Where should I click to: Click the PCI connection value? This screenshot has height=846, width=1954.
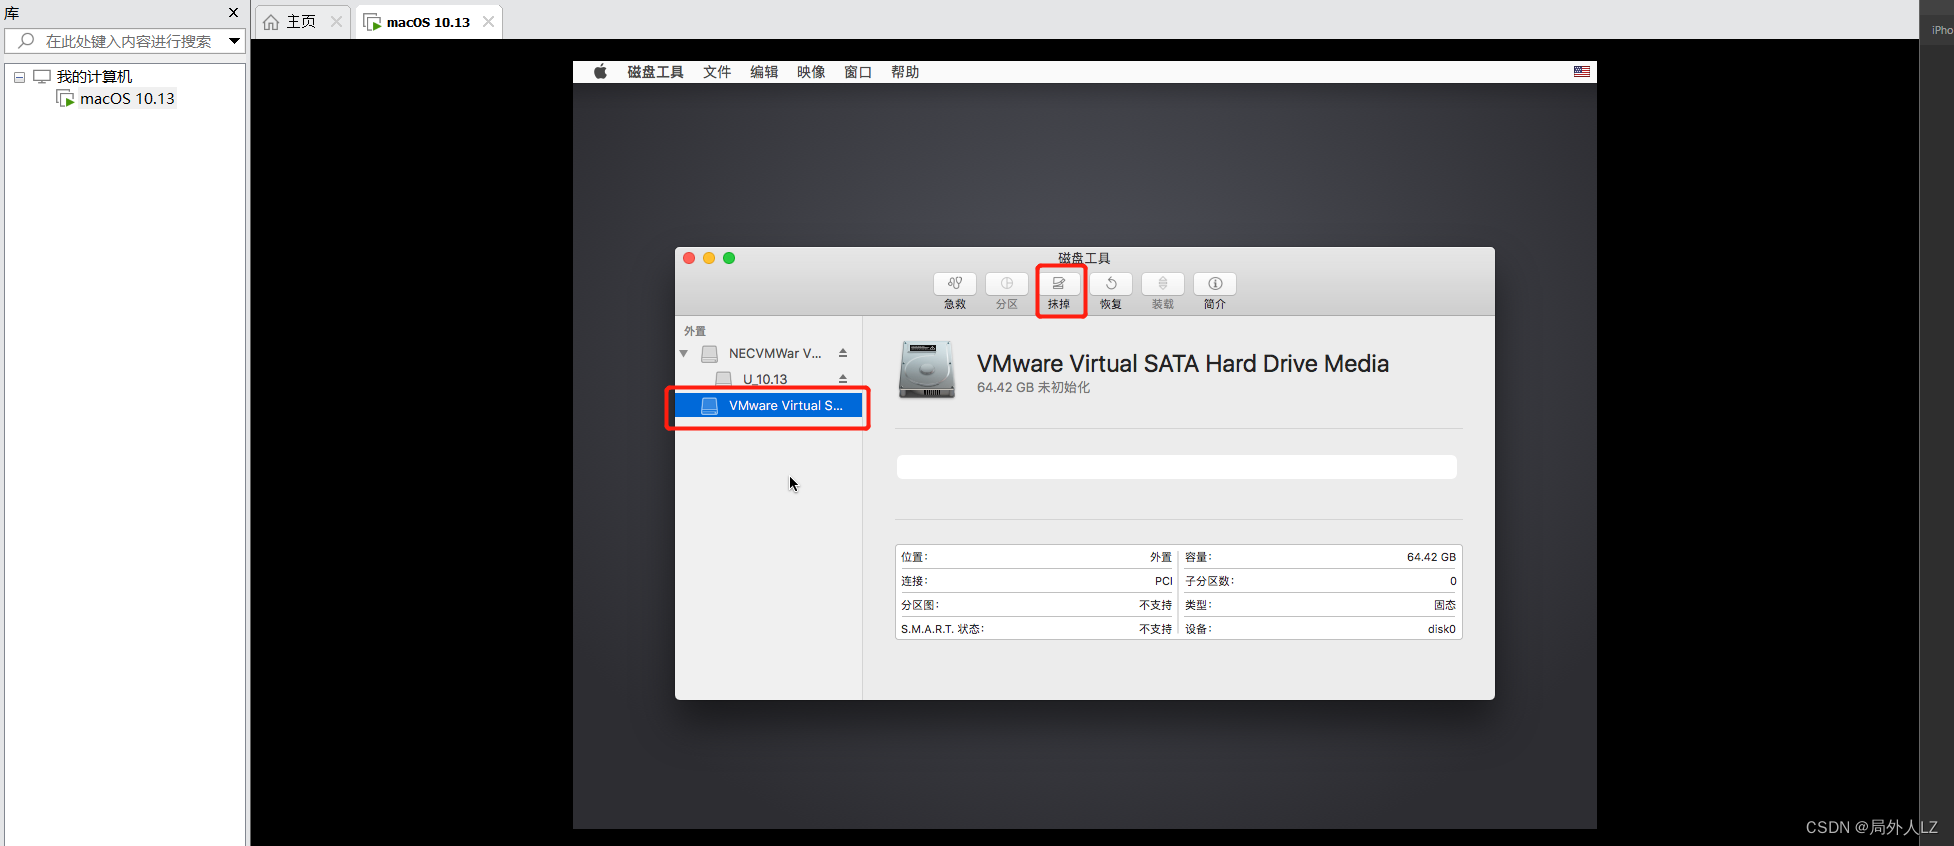[x=1163, y=581]
